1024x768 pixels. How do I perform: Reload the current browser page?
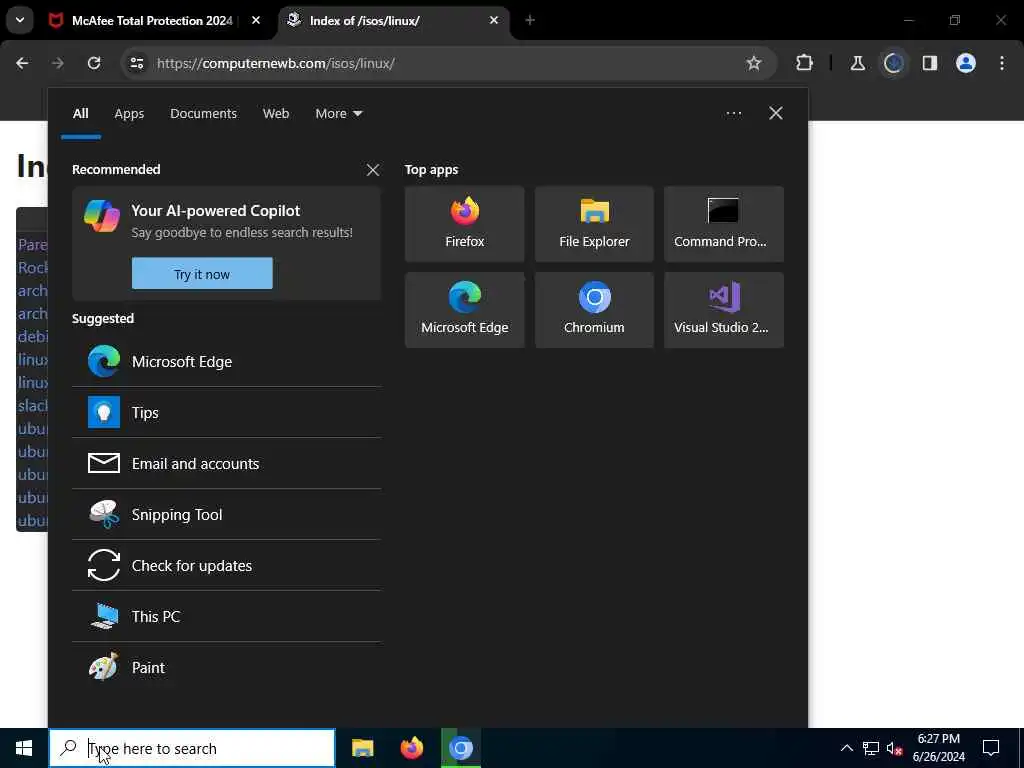[94, 63]
